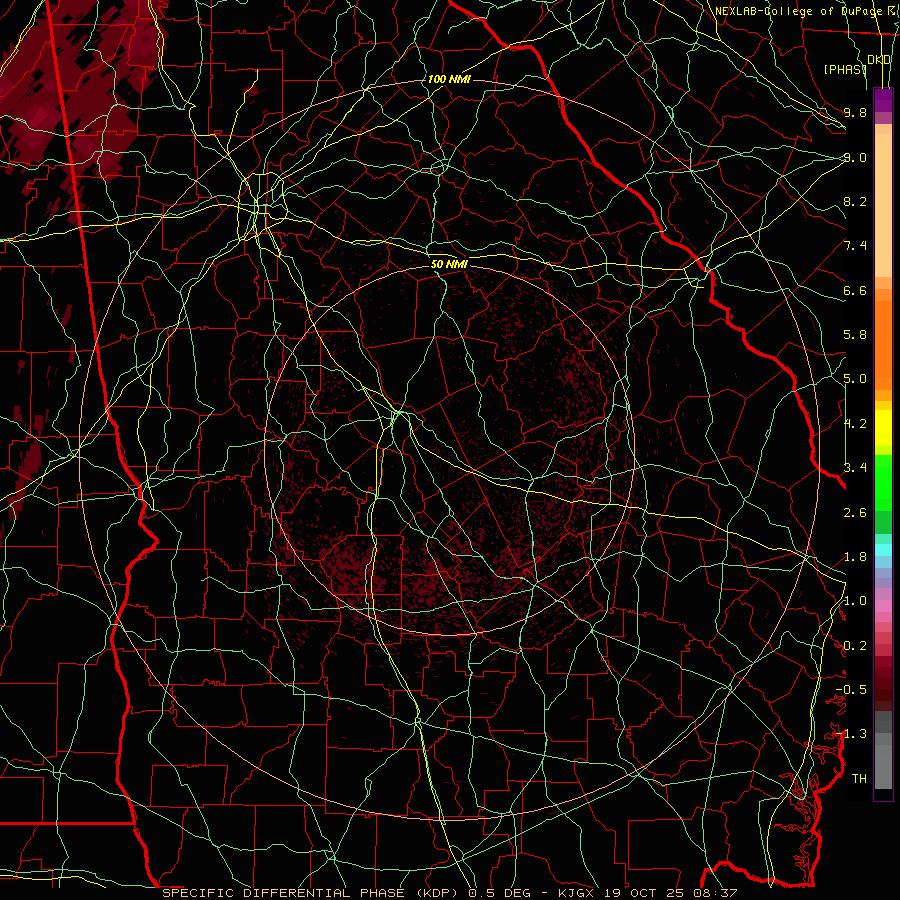The height and width of the screenshot is (900, 900).
Task: Click the 50 NMI range ring label
Action: tap(449, 264)
